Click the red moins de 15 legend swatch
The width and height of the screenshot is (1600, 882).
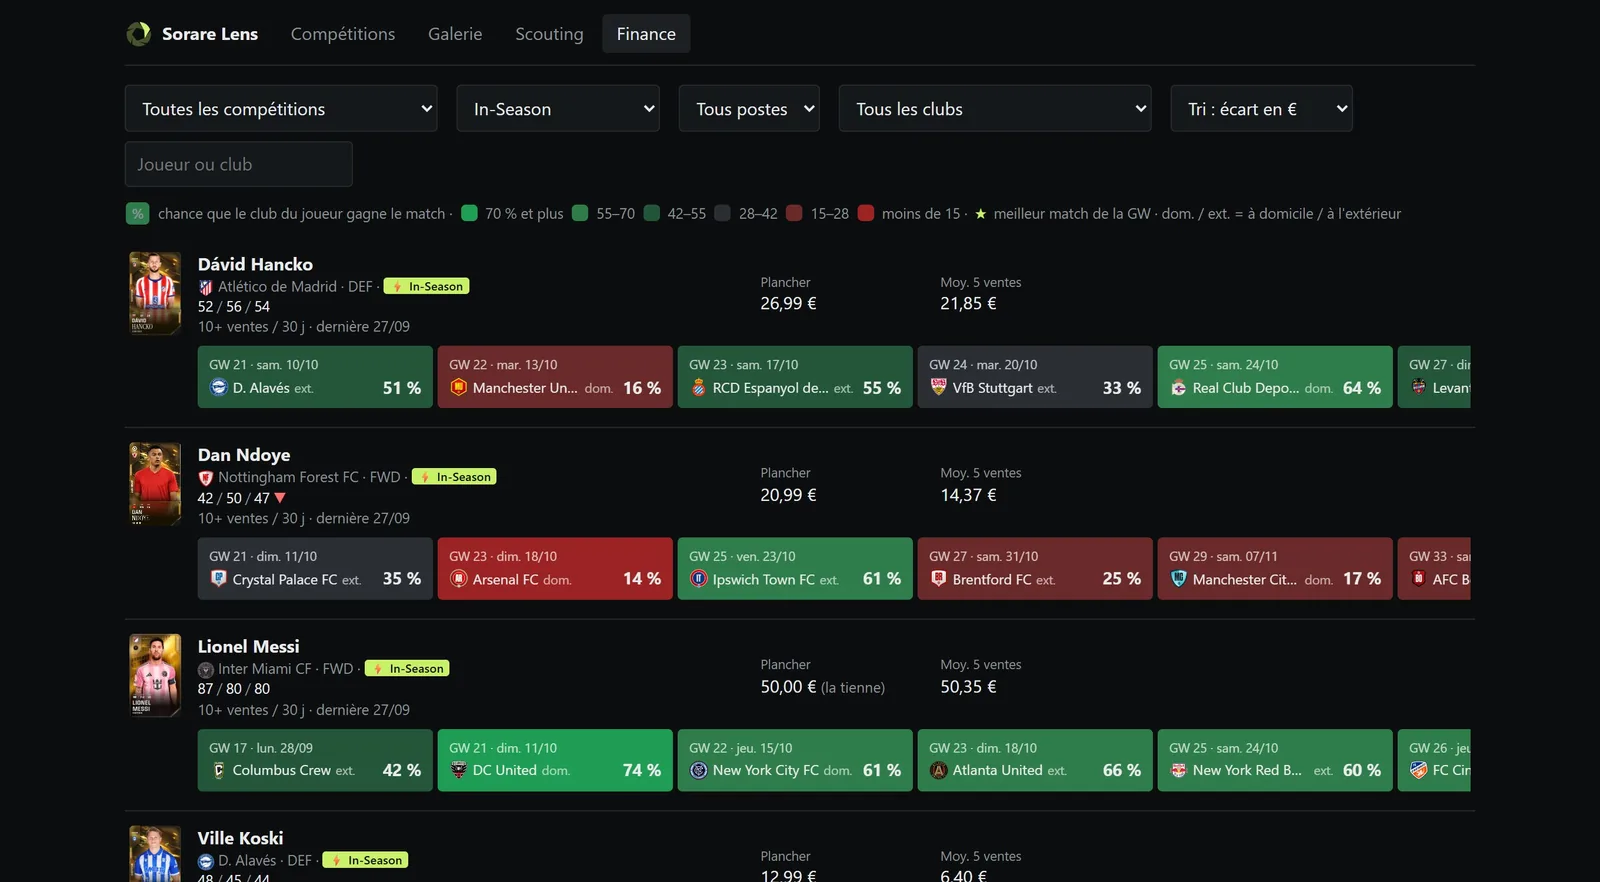point(866,213)
